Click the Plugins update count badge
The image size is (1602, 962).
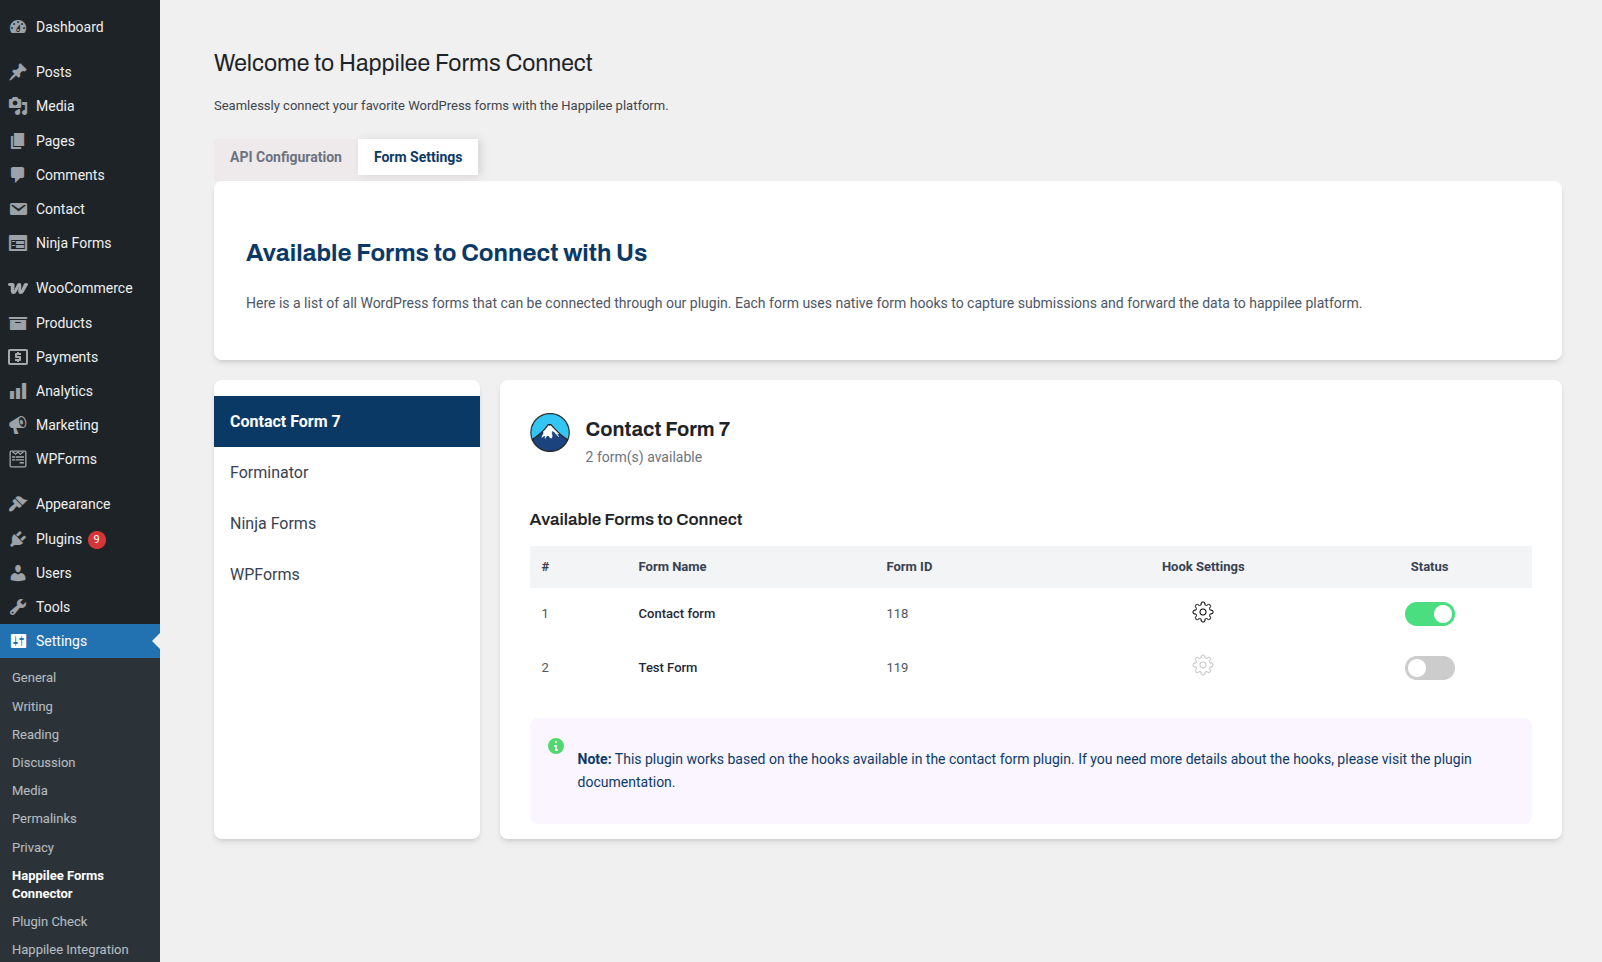(x=96, y=539)
